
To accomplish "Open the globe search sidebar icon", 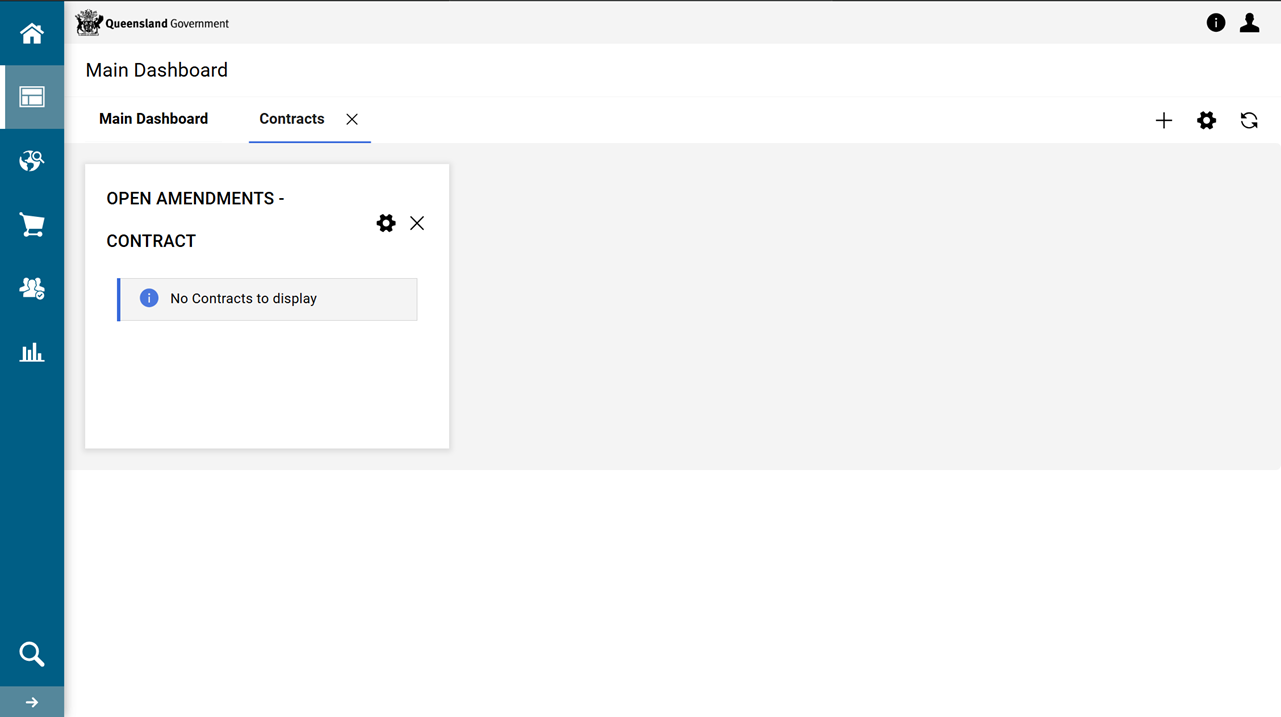I will point(32,161).
